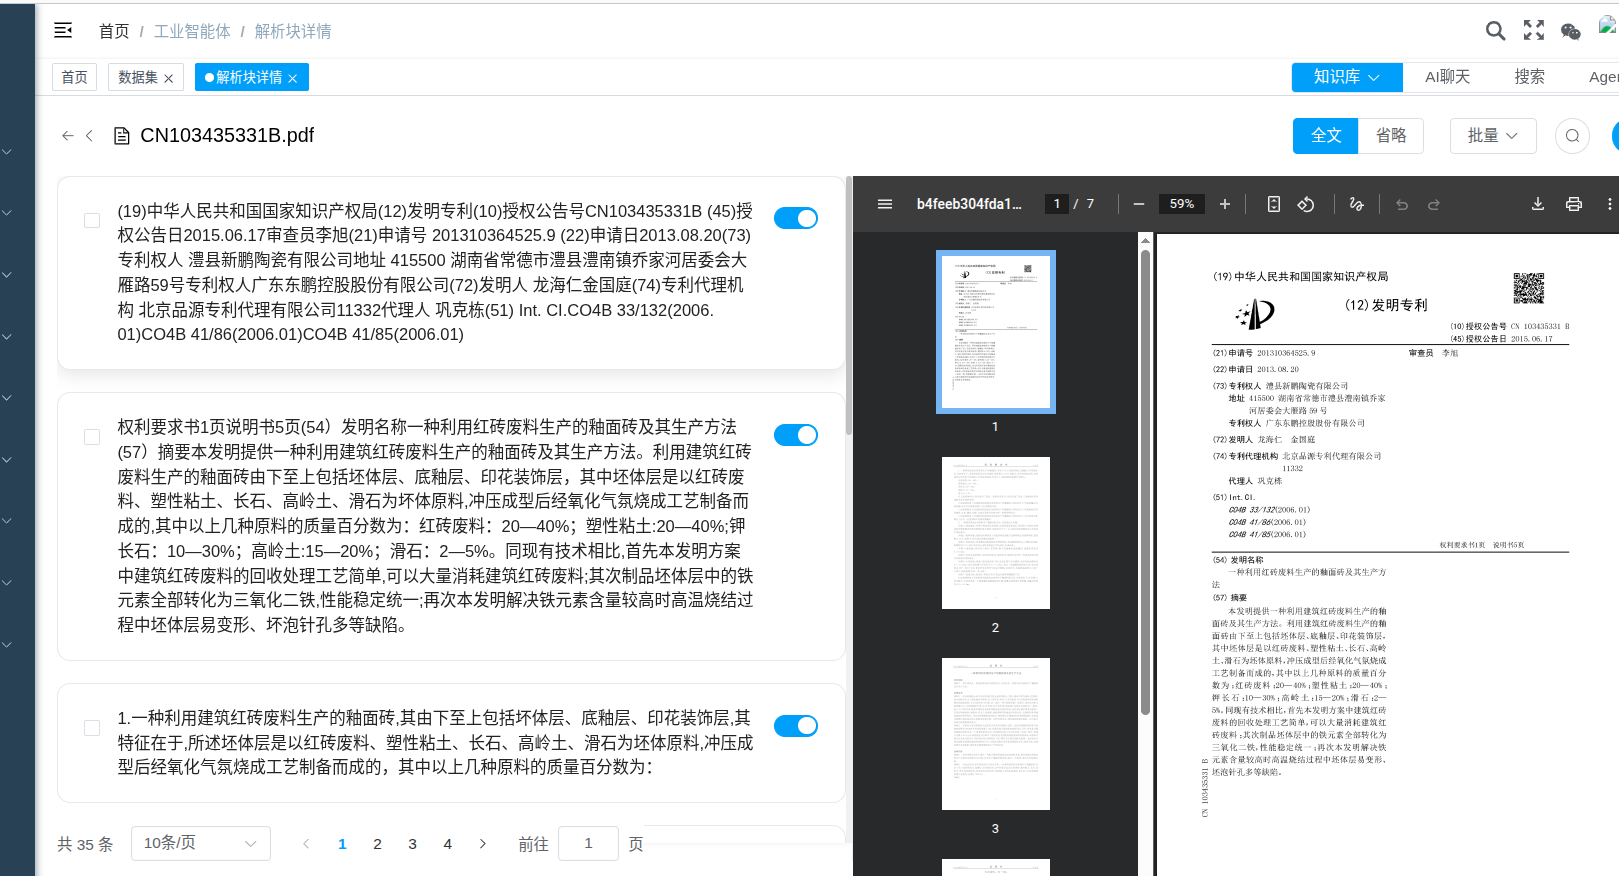Check the box for the abstract block
The height and width of the screenshot is (876, 1619).
[92, 437]
